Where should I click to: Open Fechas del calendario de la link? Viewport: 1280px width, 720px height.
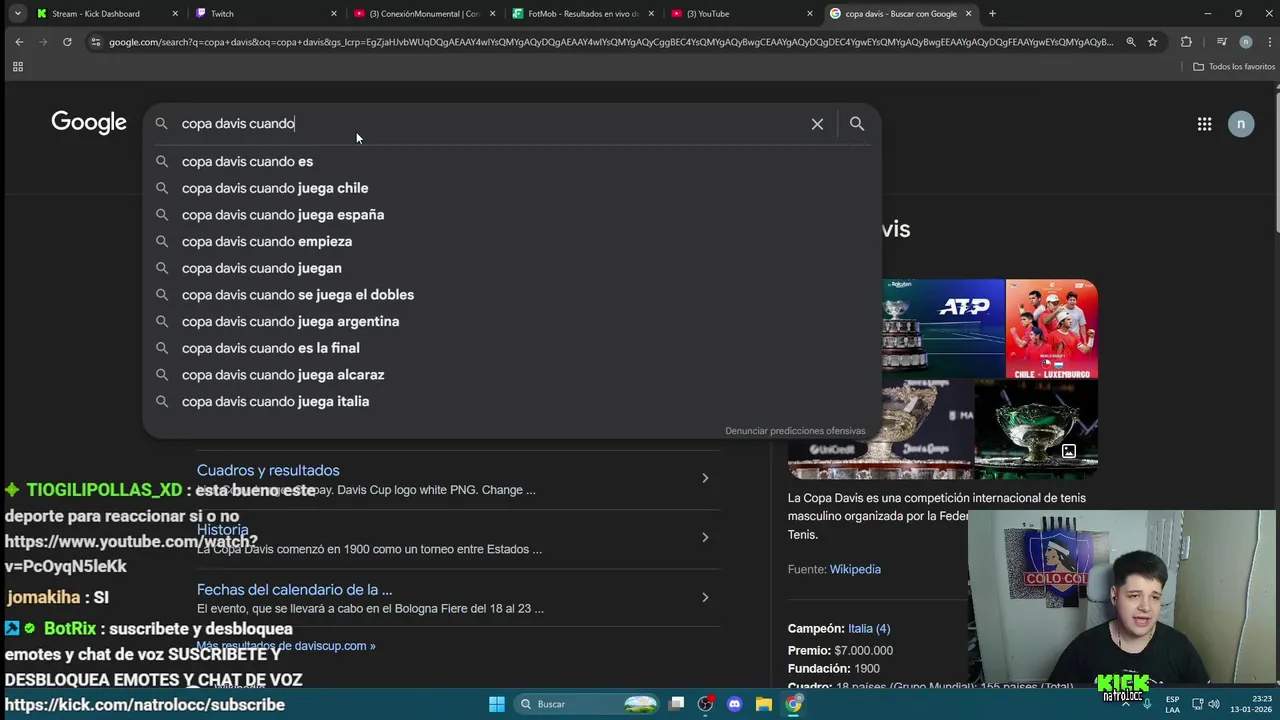[294, 590]
